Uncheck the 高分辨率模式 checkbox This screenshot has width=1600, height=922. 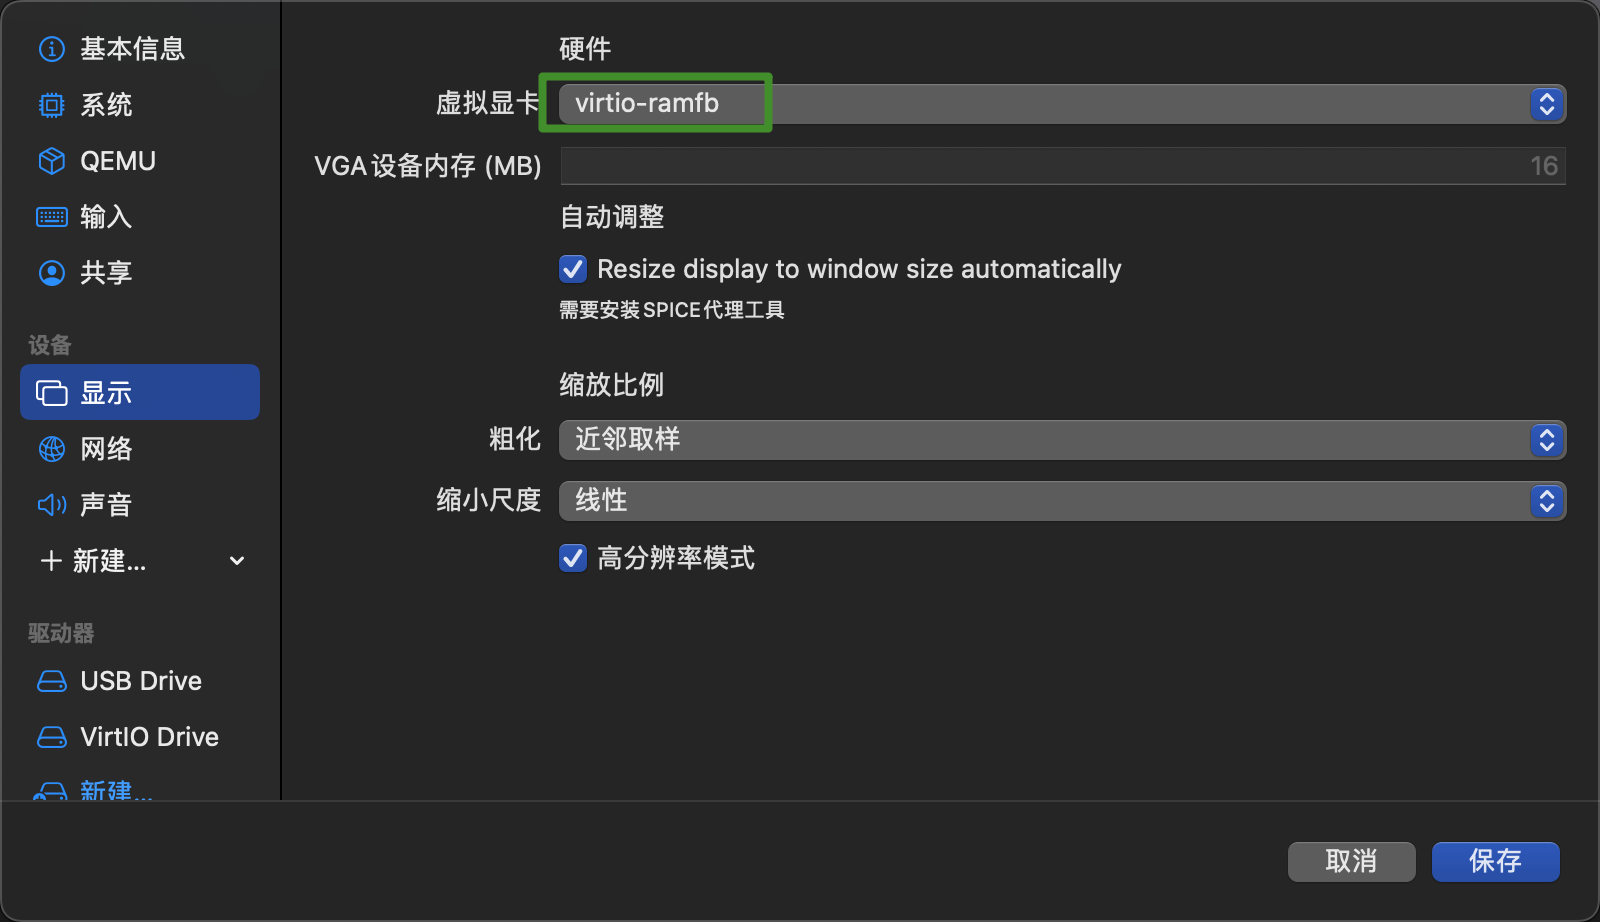click(572, 559)
